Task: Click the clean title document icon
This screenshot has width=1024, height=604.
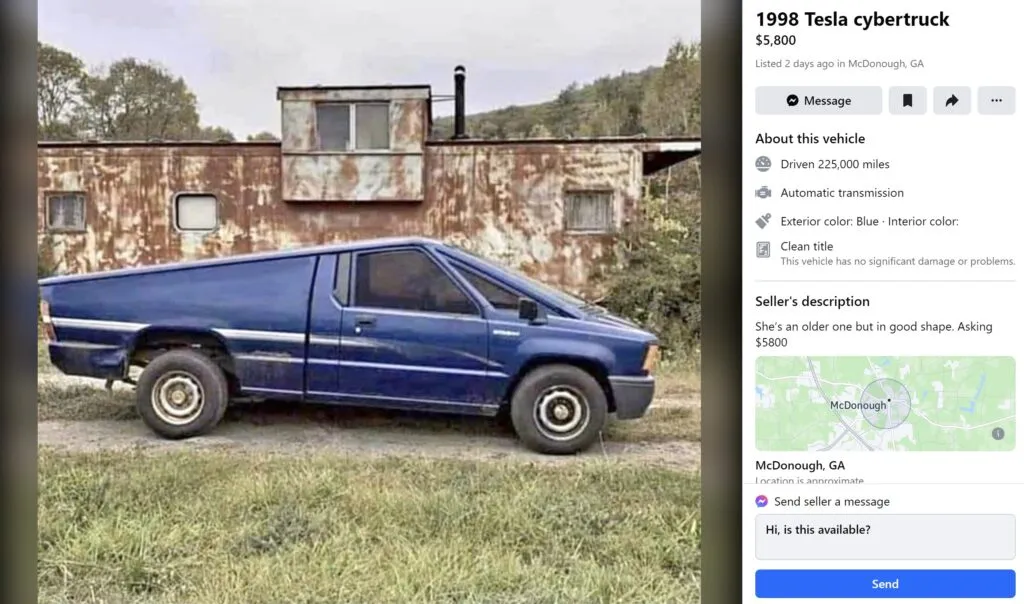Action: pyautogui.click(x=763, y=249)
